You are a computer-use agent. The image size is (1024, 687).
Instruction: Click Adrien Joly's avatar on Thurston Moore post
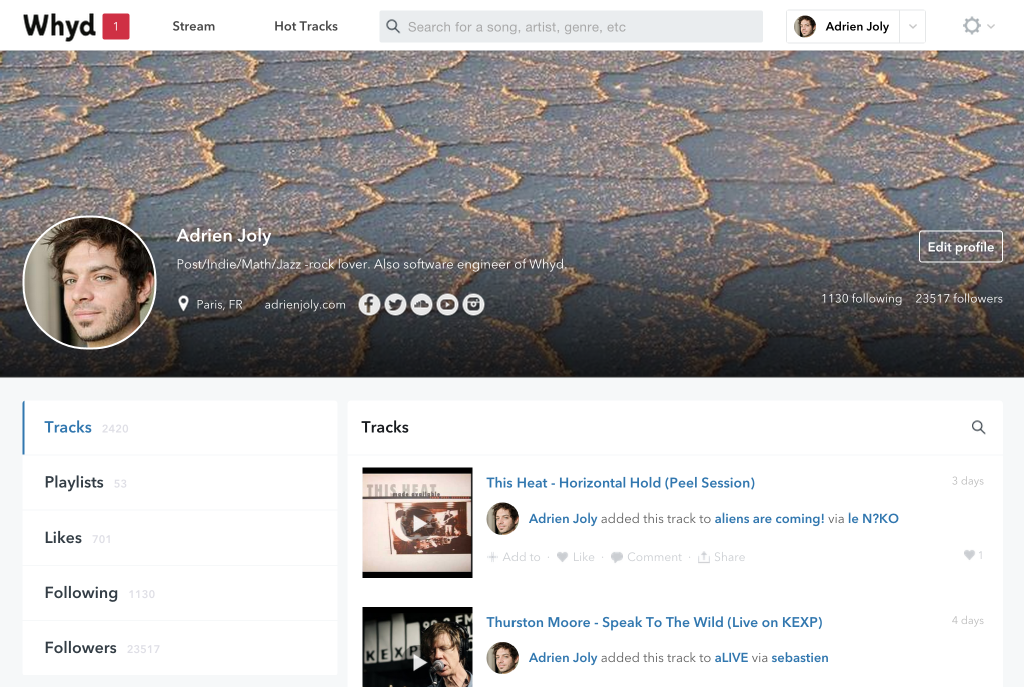click(x=503, y=658)
